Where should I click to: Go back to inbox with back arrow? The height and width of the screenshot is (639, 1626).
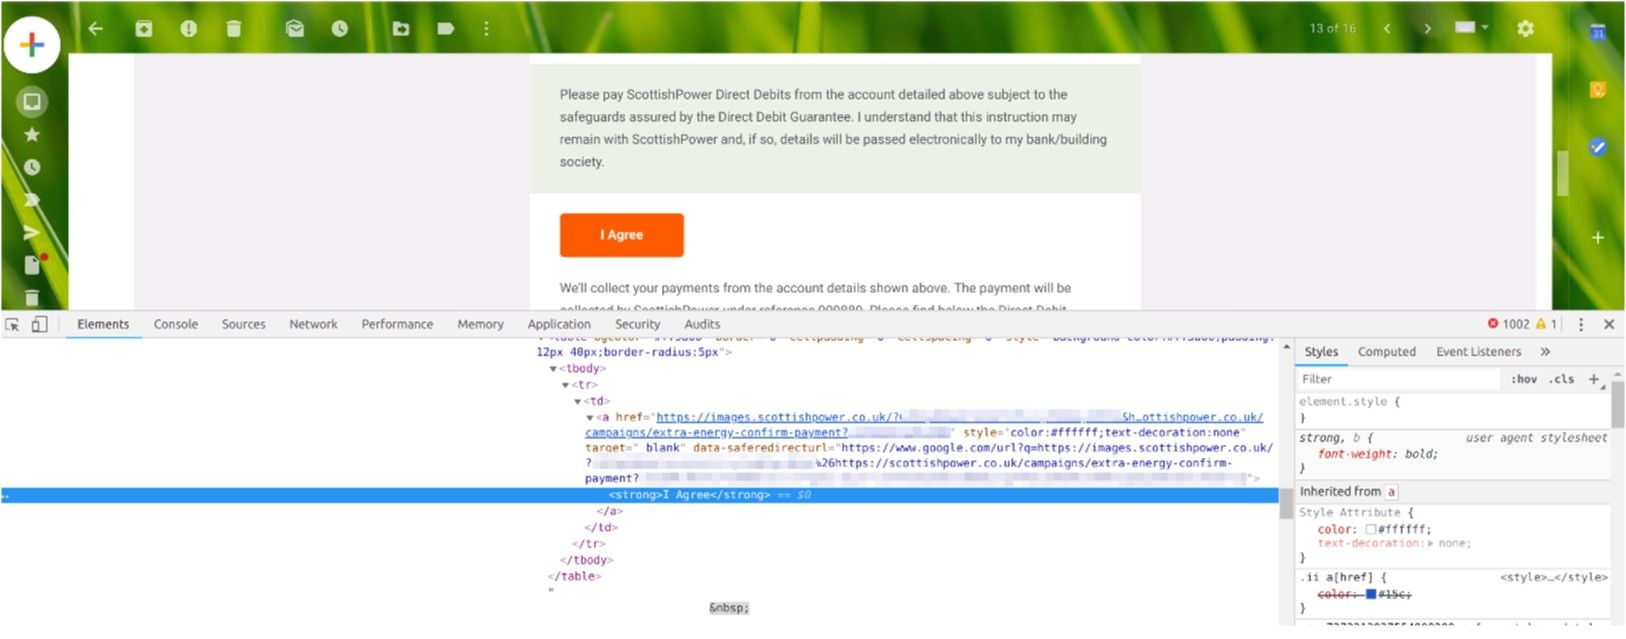pyautogui.click(x=96, y=29)
